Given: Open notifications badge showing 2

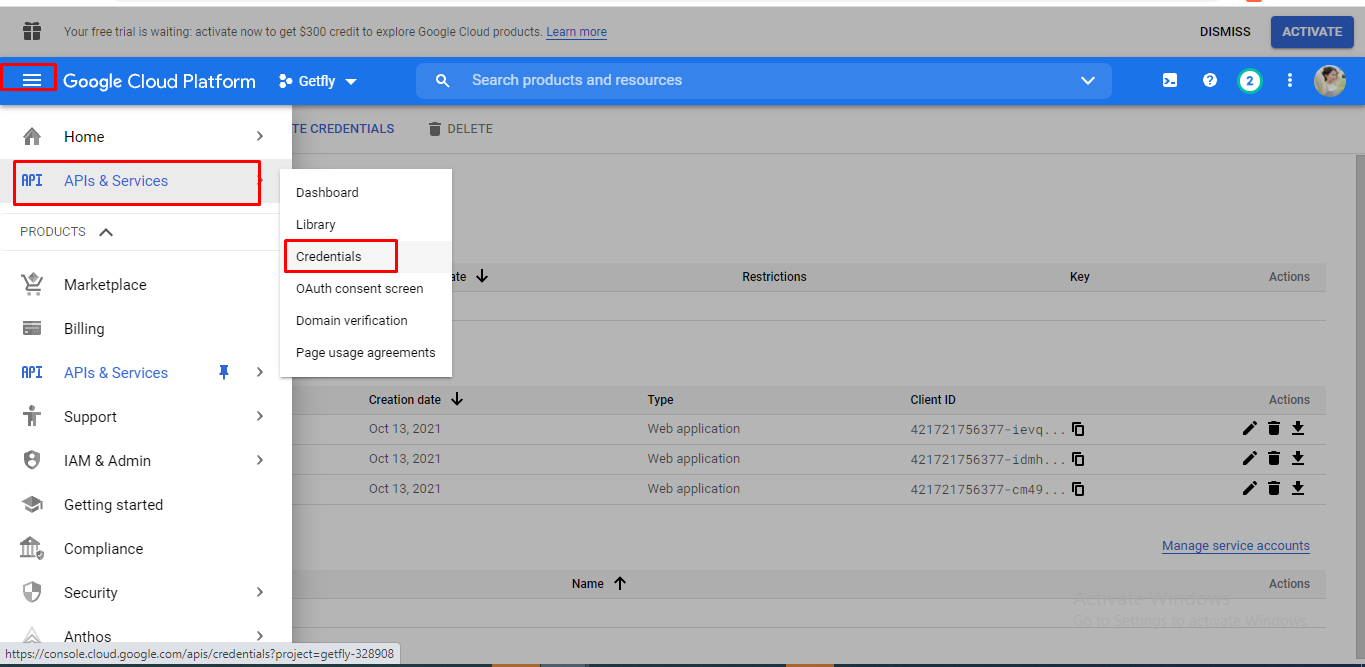Looking at the screenshot, I should pyautogui.click(x=1249, y=81).
